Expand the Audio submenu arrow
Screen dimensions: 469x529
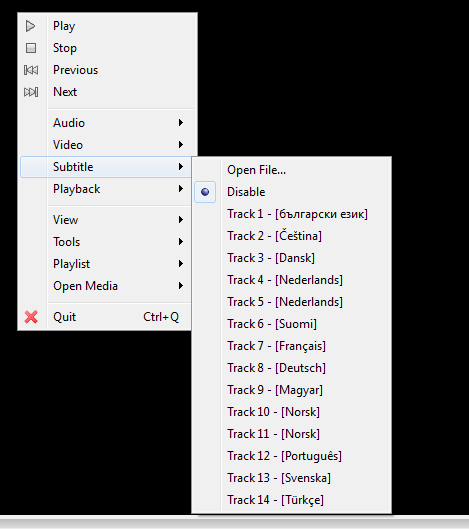(181, 122)
